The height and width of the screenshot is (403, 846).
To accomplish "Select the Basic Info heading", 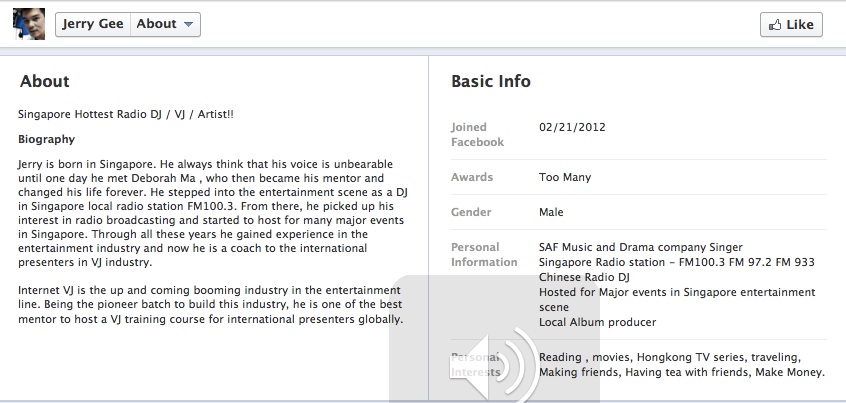I will pyautogui.click(x=490, y=82).
